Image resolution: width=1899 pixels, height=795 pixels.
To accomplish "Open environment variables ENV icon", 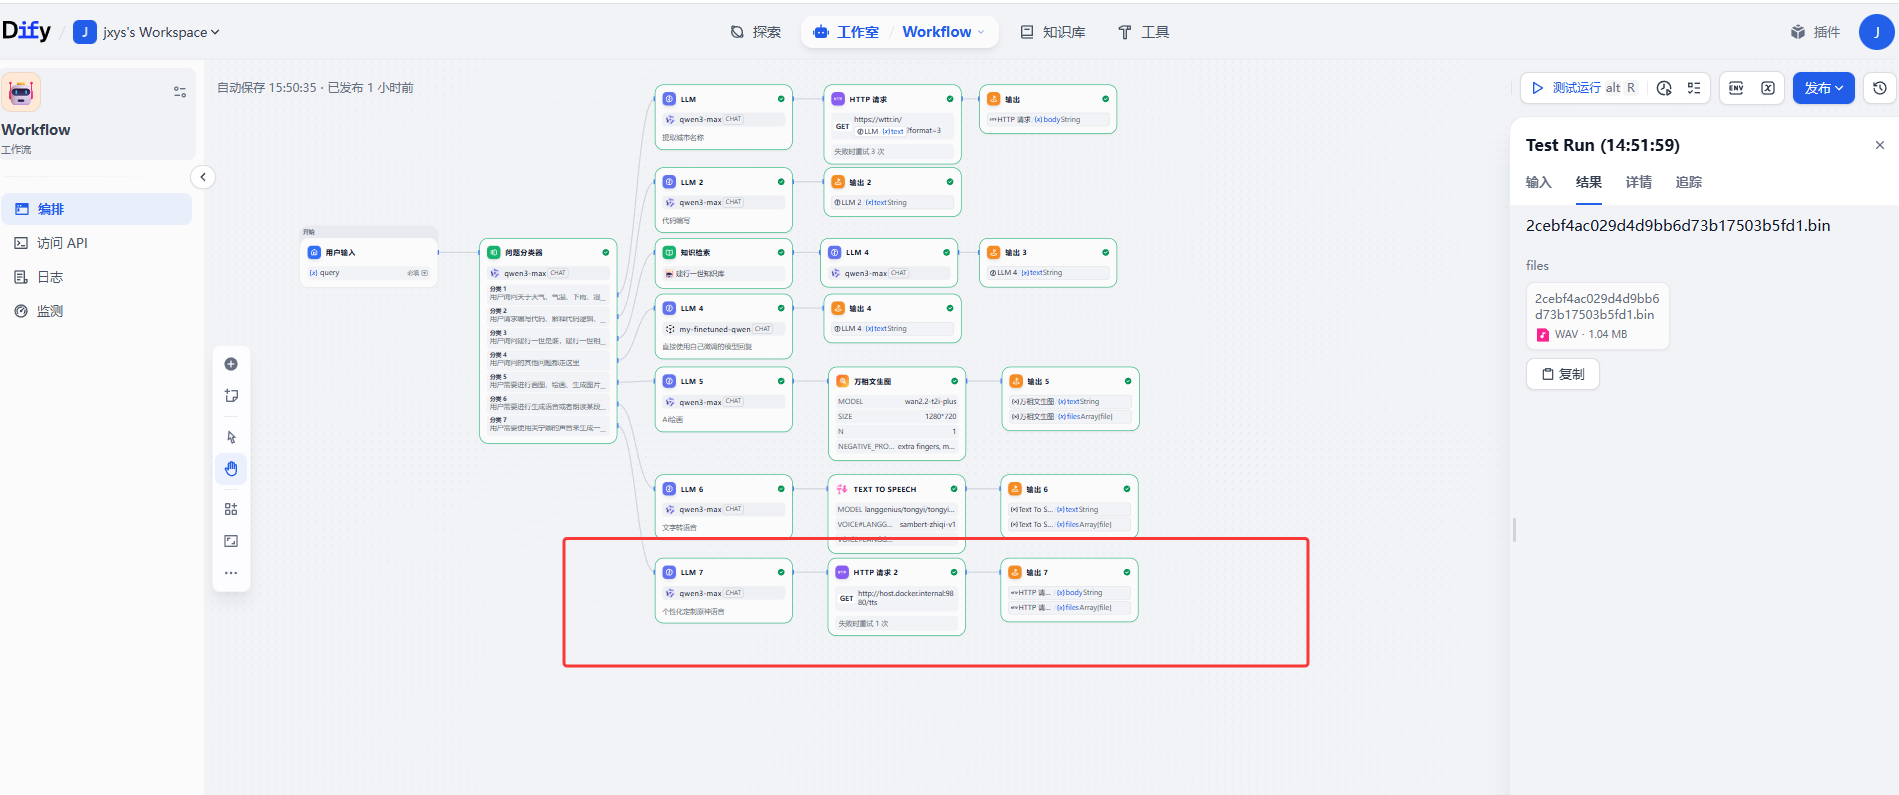I will [x=1736, y=88].
